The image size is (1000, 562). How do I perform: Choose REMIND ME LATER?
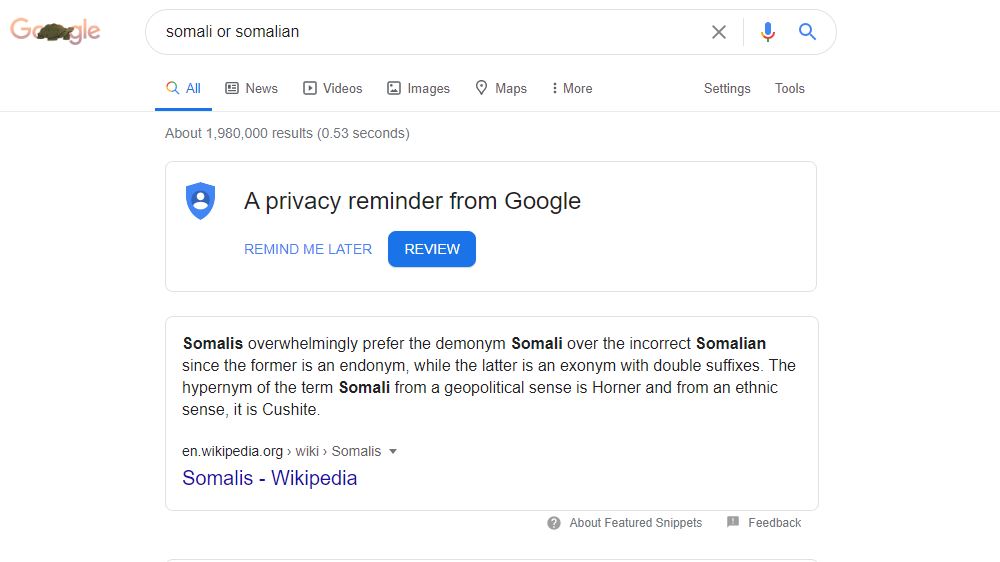(x=308, y=249)
